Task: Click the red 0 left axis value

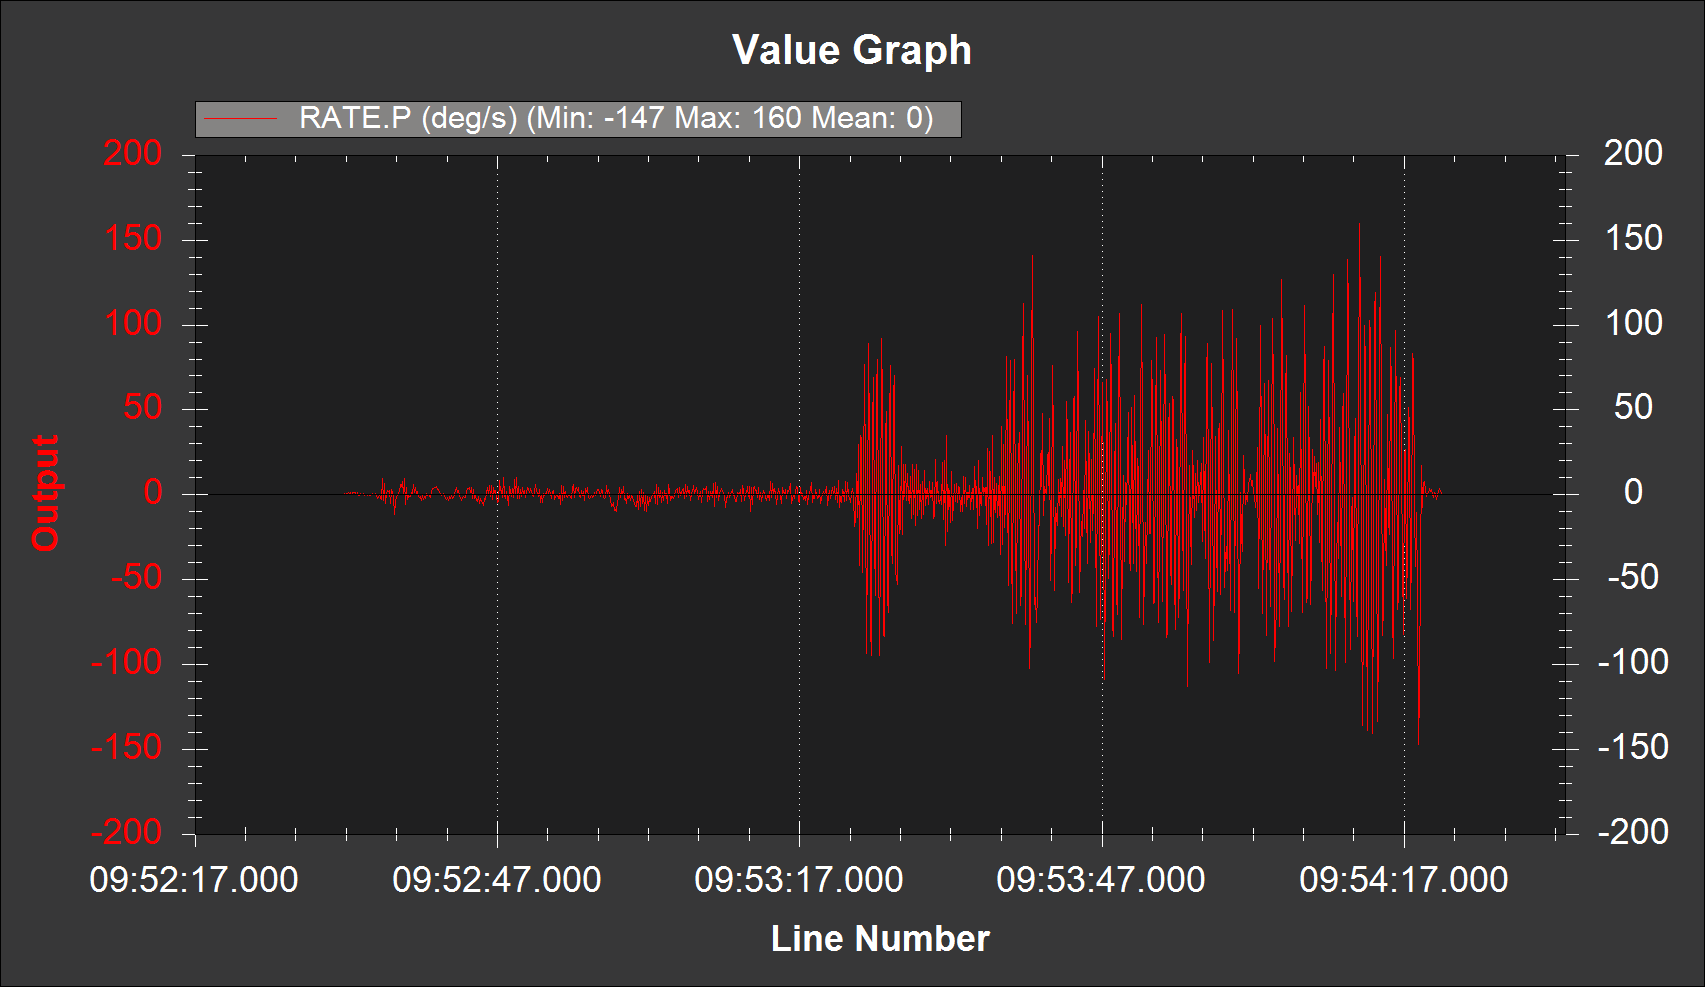Action: pyautogui.click(x=152, y=493)
